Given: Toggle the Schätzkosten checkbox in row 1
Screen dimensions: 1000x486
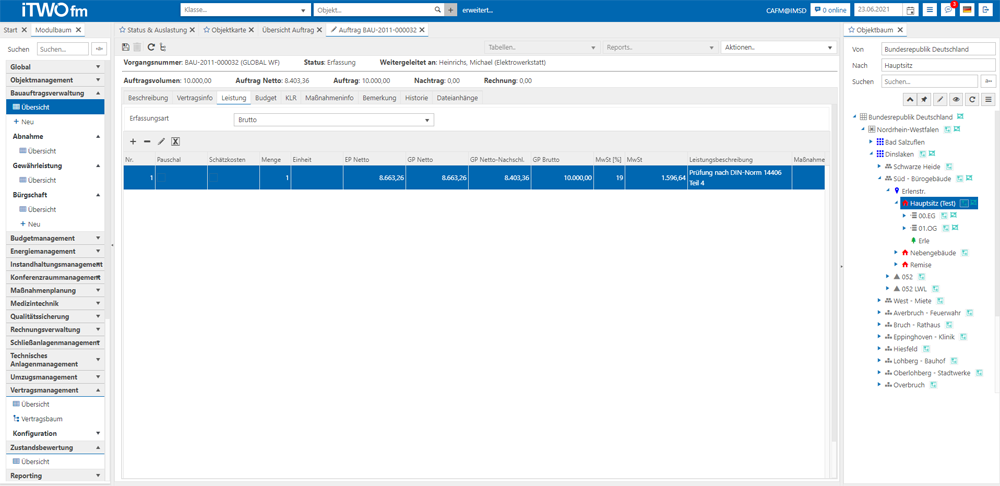Looking at the screenshot, I should tap(213, 178).
